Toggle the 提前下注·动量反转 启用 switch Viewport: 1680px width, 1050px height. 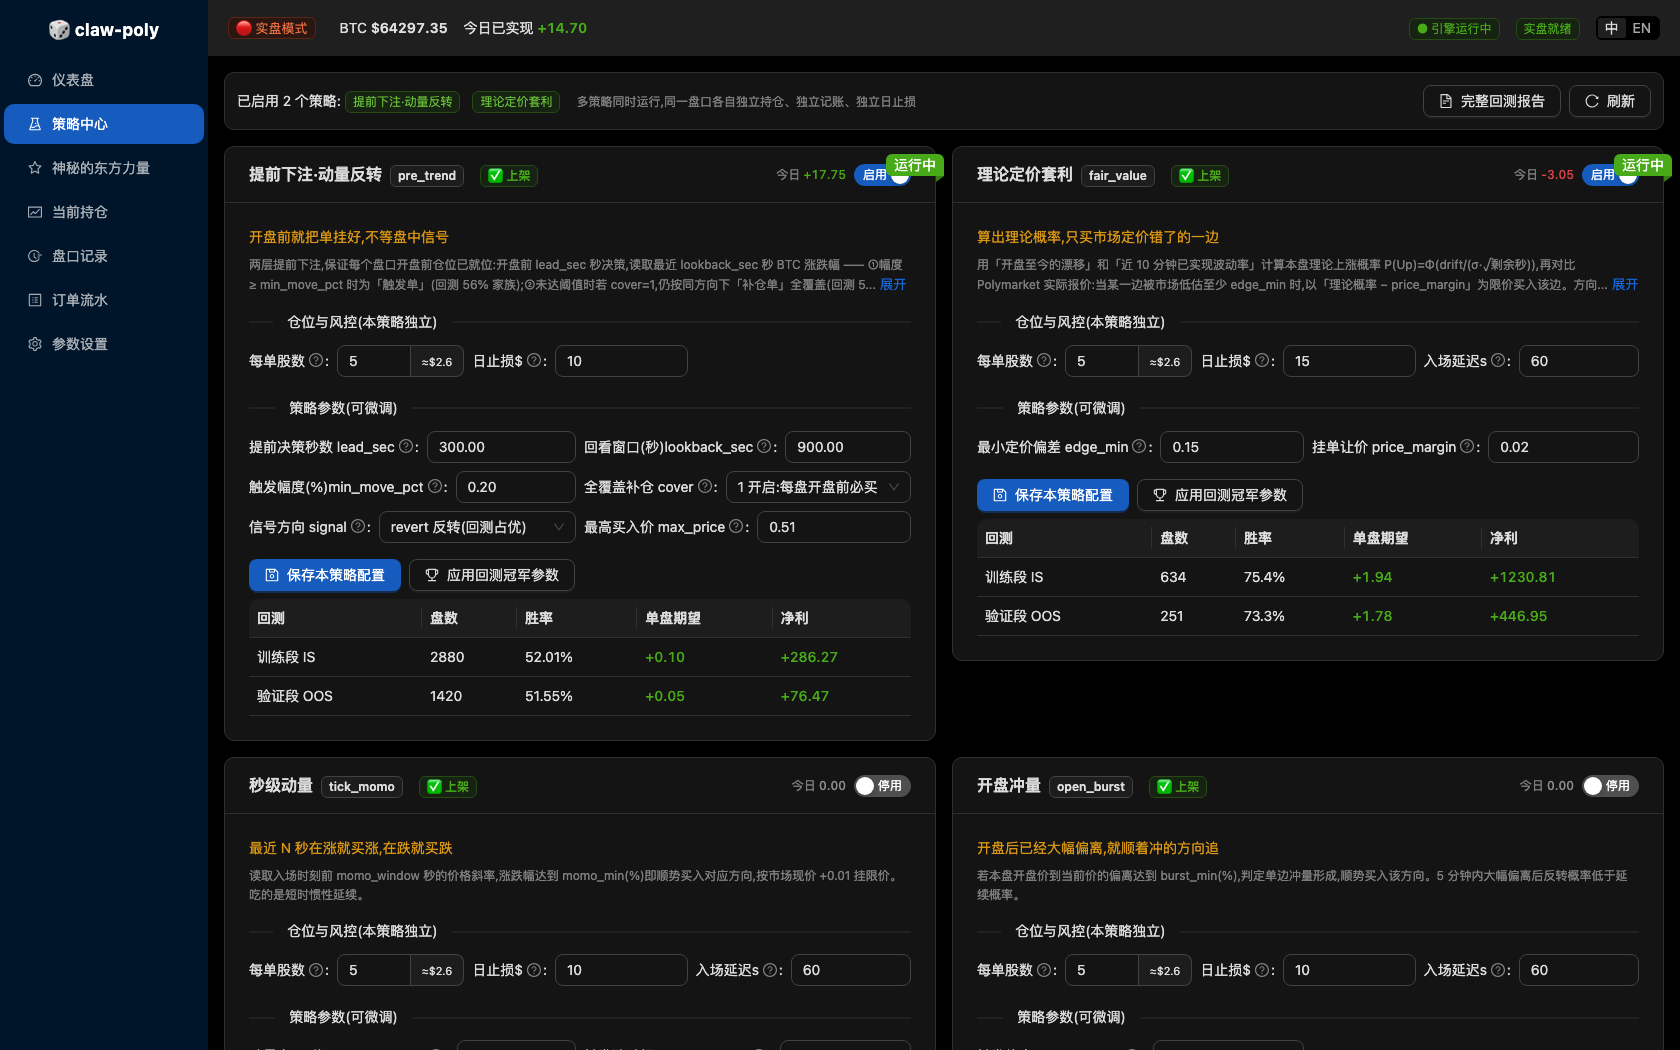882,175
